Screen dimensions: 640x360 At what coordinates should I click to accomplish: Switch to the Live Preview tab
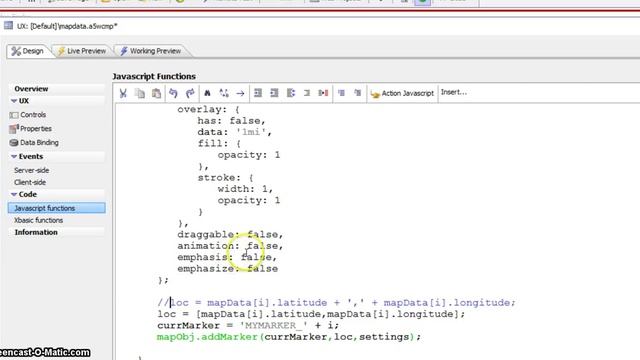point(82,51)
